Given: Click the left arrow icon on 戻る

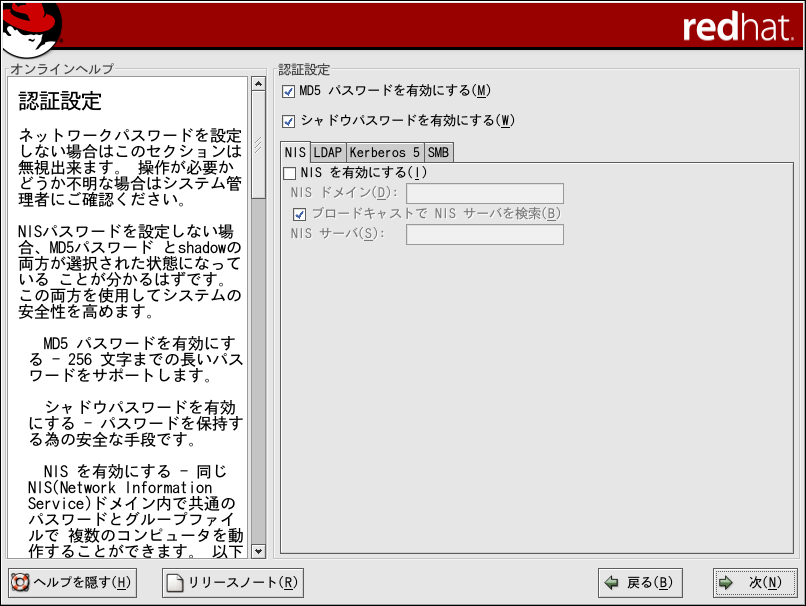Looking at the screenshot, I should [x=611, y=582].
